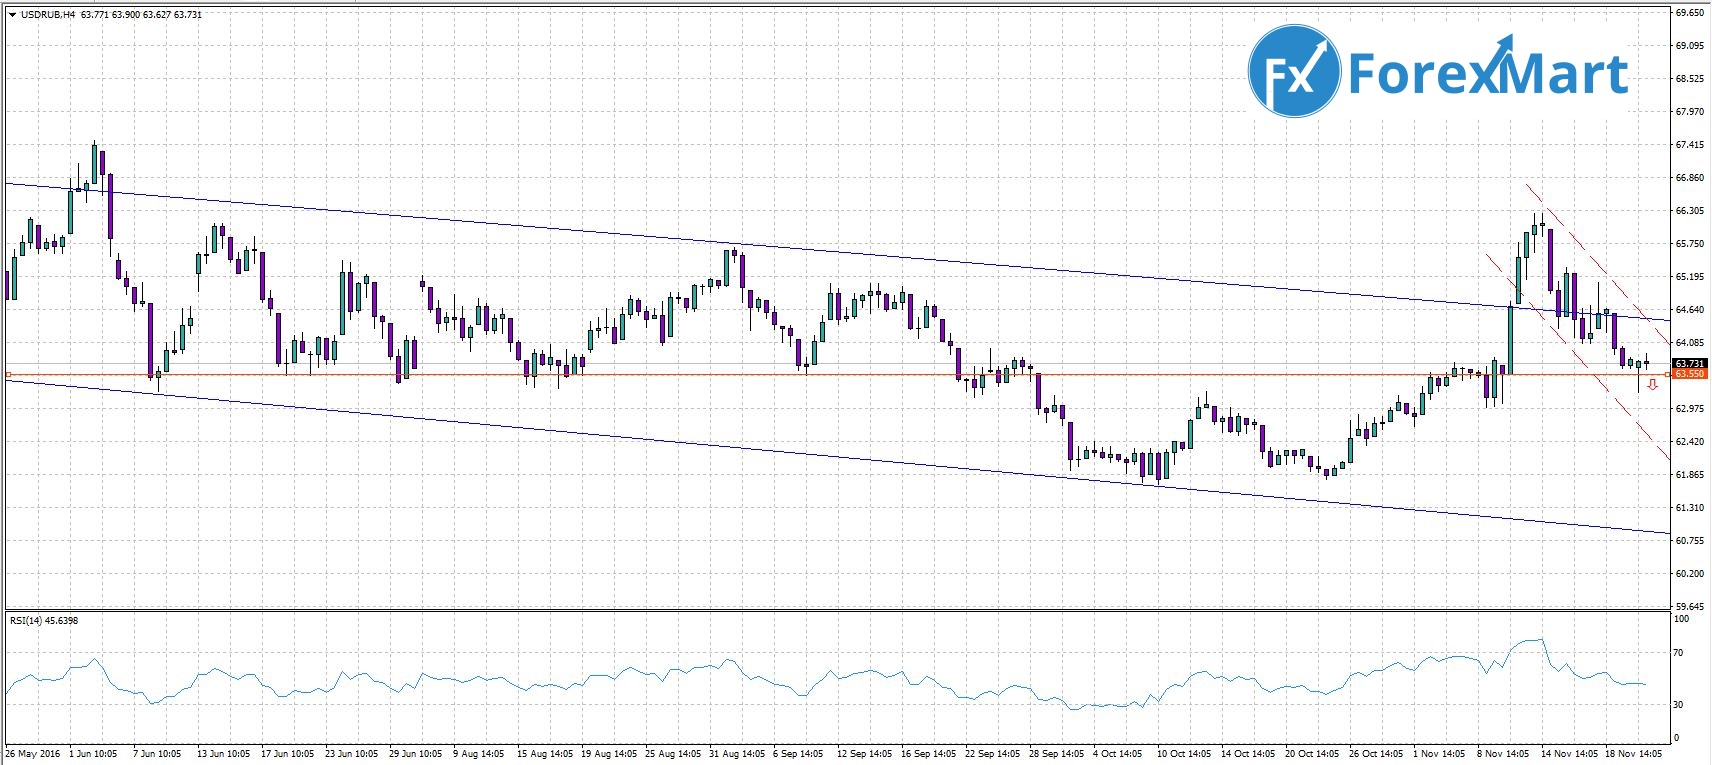Click the 9 Aug 14:05 date label

pyautogui.click(x=478, y=754)
